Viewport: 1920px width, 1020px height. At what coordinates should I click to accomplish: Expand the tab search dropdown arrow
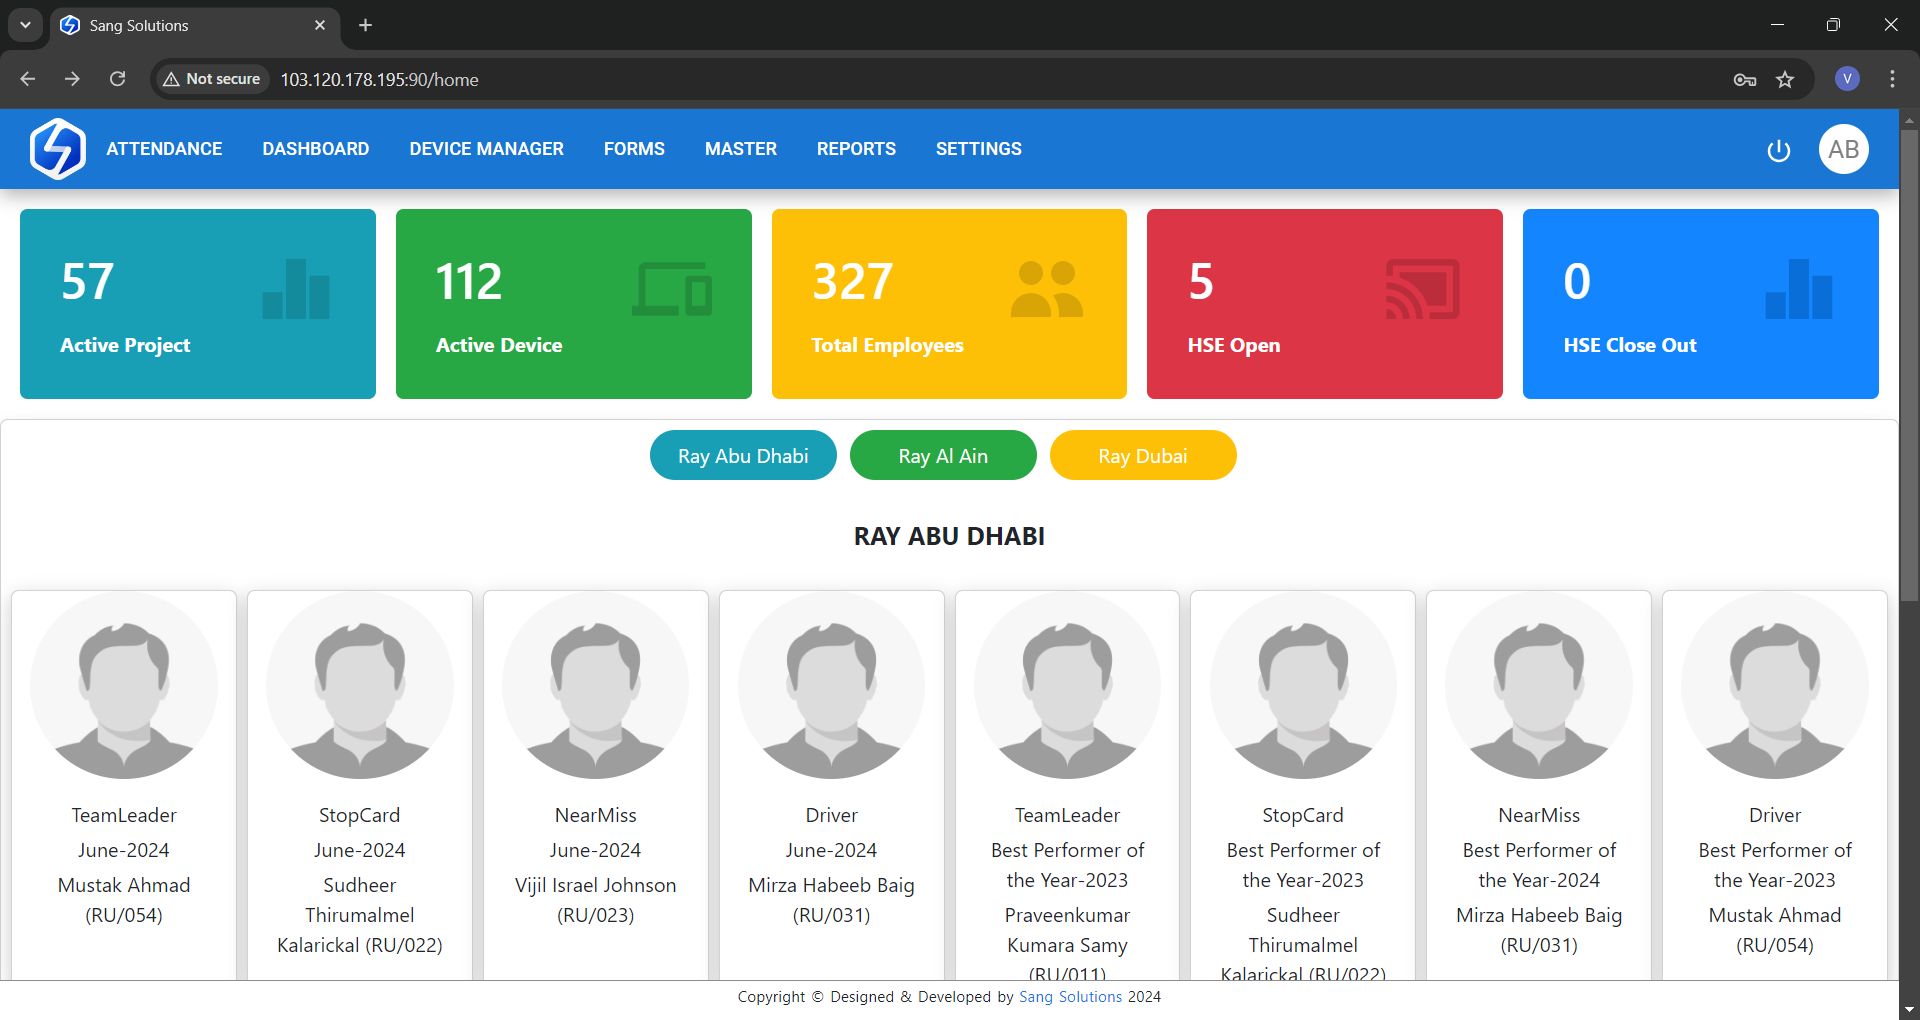click(25, 25)
